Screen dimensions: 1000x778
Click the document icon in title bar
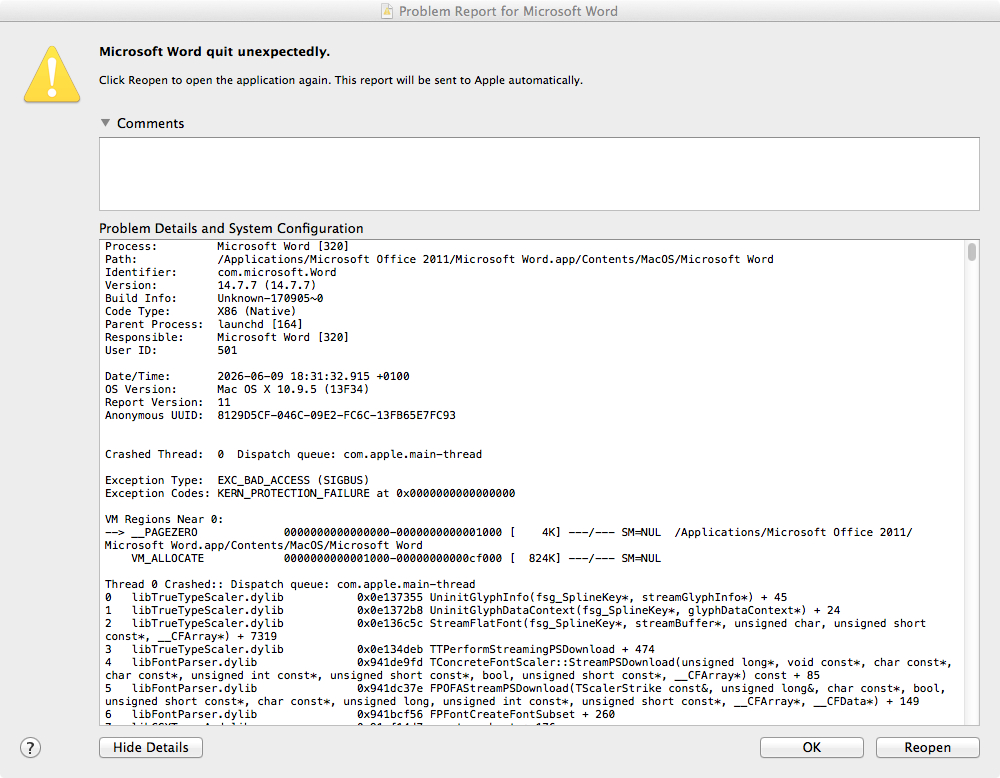pos(387,11)
